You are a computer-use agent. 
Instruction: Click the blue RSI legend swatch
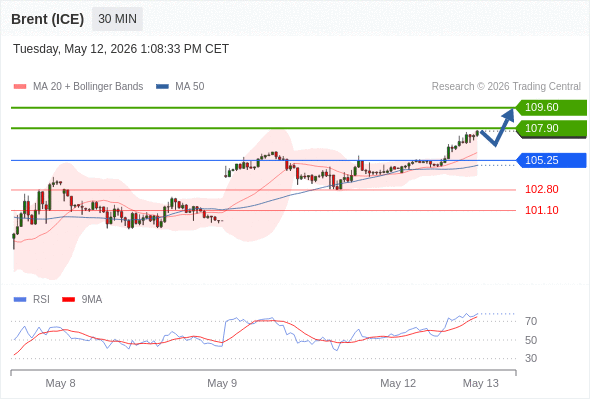(20, 300)
